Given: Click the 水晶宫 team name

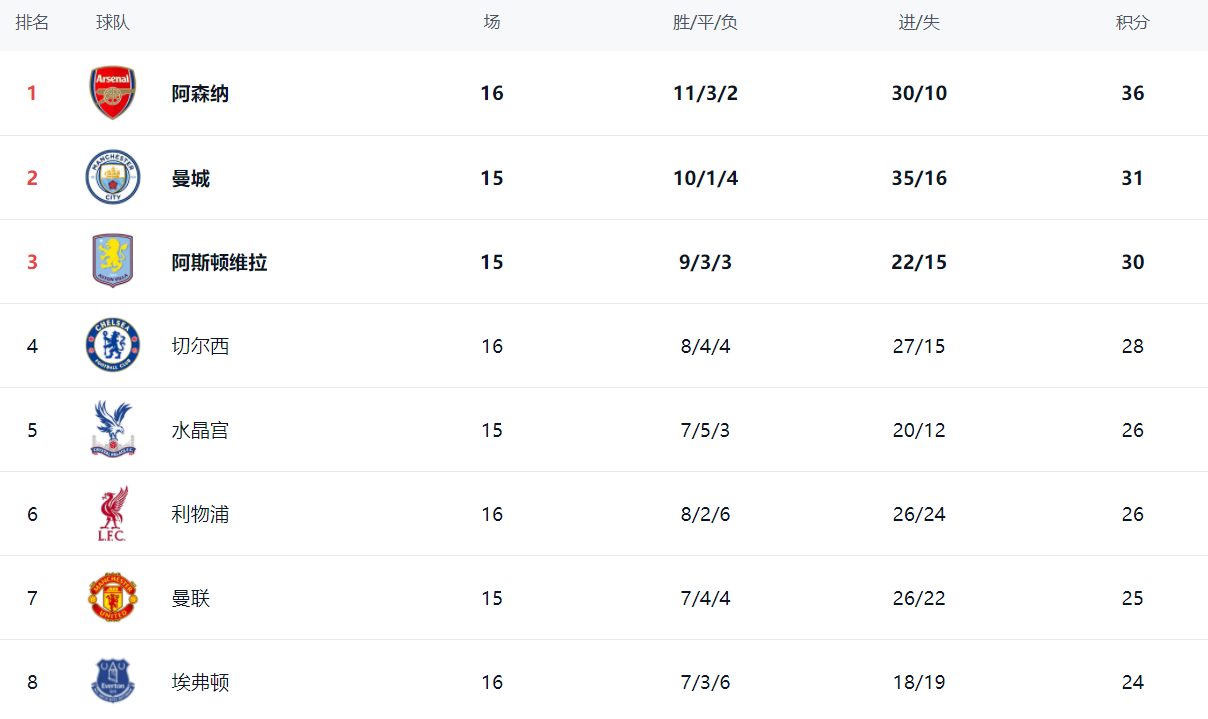Looking at the screenshot, I should (x=200, y=430).
